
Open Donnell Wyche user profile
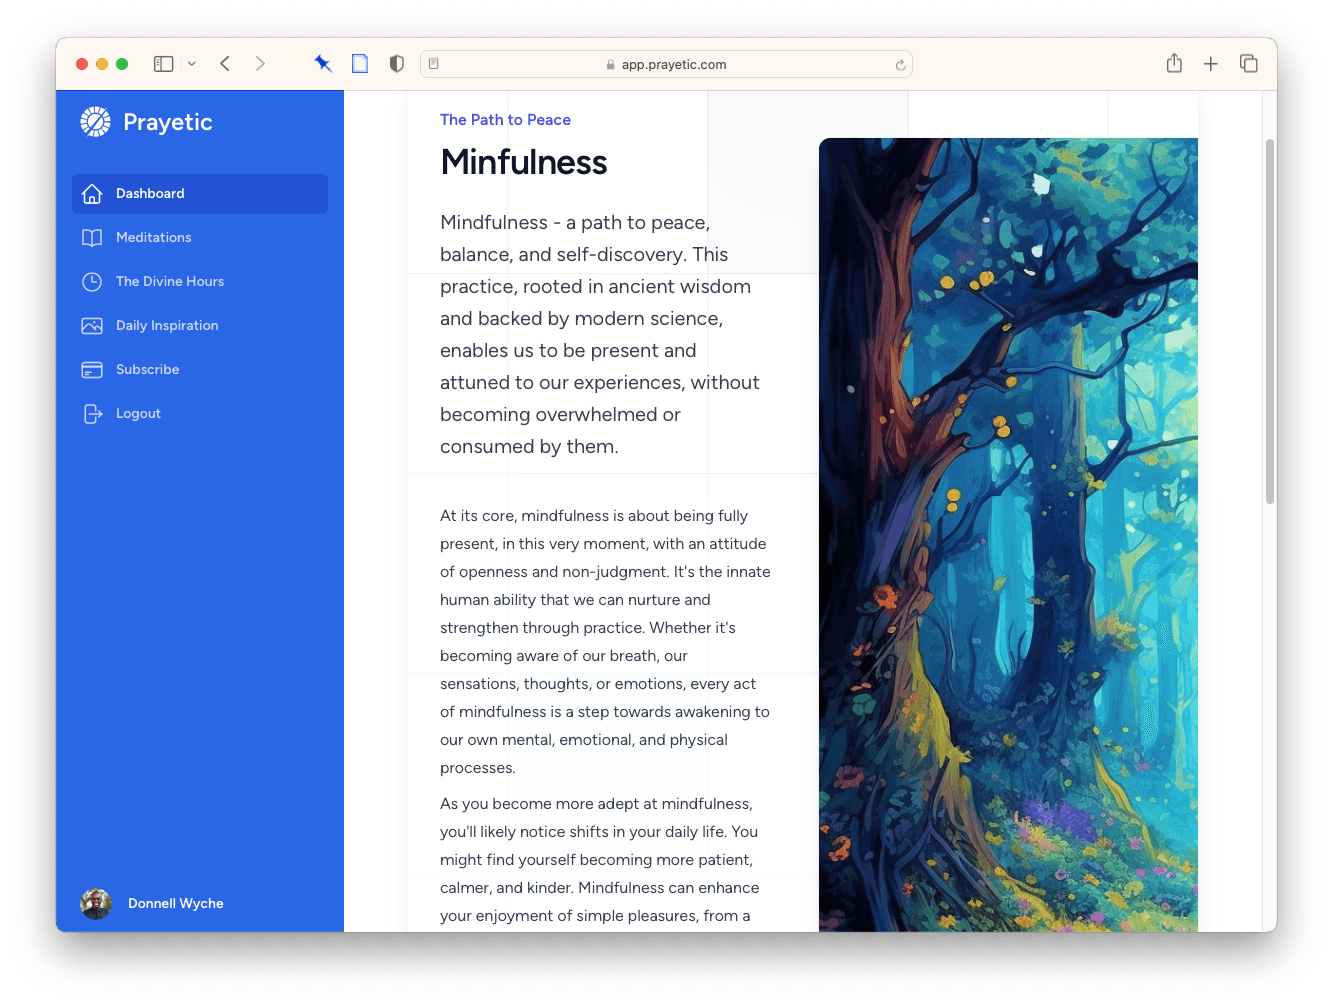click(x=175, y=904)
